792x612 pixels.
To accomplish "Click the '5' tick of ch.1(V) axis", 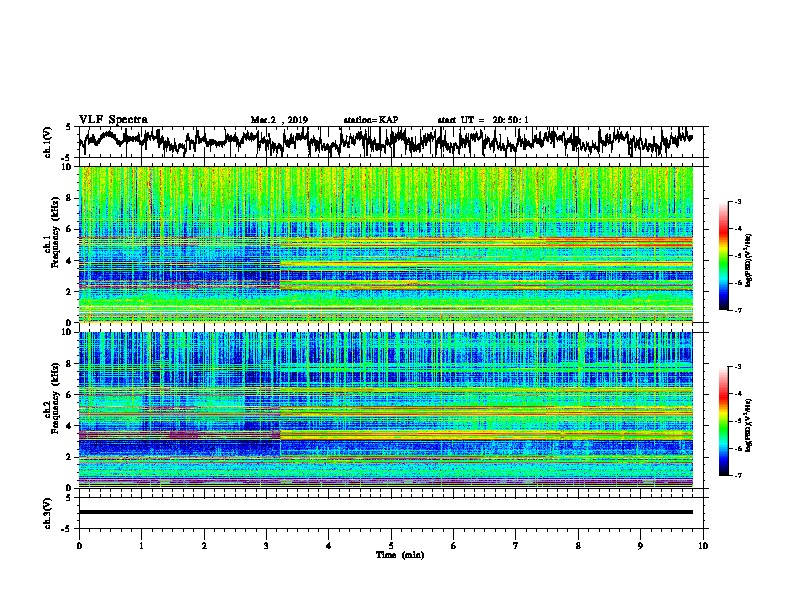I will click(68, 127).
